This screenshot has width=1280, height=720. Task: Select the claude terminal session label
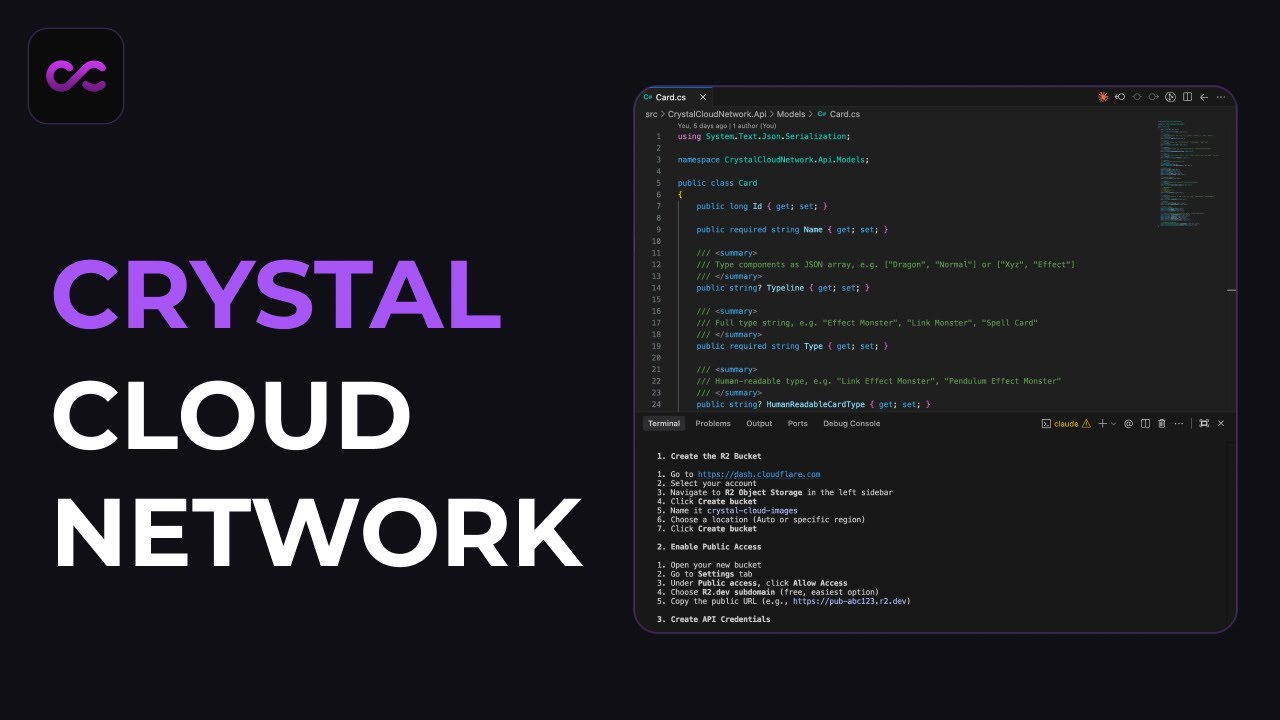pyautogui.click(x=1066, y=424)
